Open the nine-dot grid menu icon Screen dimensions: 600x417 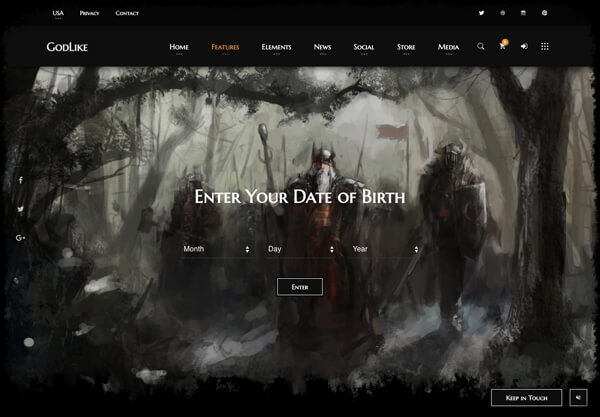click(545, 46)
